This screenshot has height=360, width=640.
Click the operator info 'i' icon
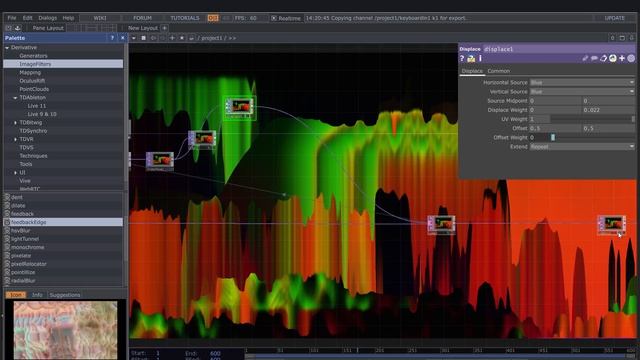point(480,58)
